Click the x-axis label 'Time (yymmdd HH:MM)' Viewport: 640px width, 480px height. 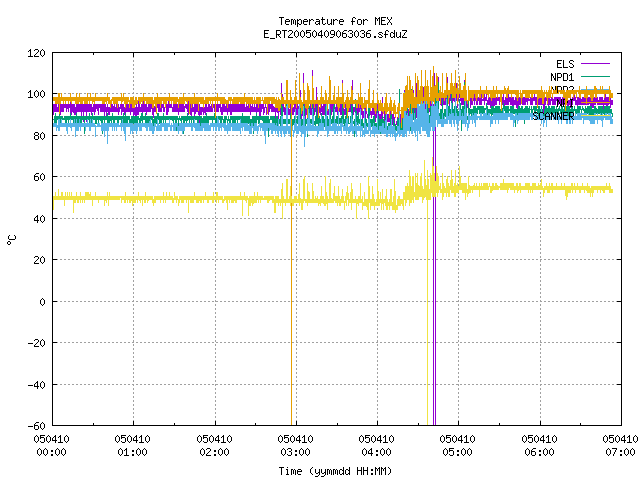(335, 471)
